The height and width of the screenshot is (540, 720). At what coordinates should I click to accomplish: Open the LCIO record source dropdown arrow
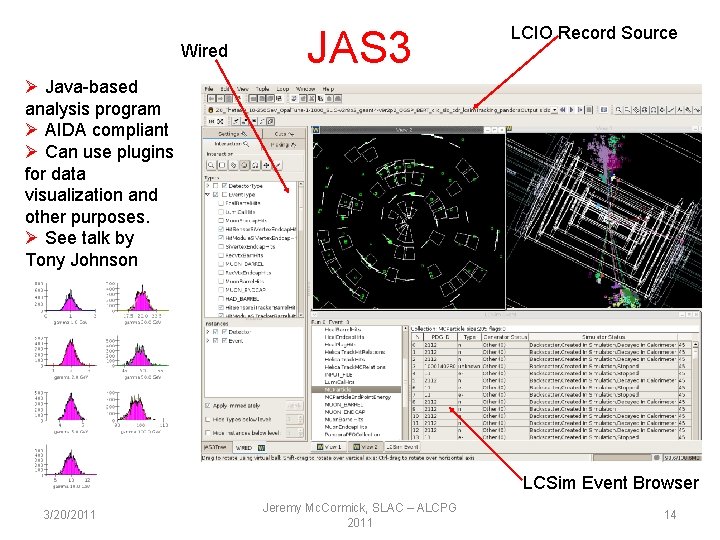[554, 110]
